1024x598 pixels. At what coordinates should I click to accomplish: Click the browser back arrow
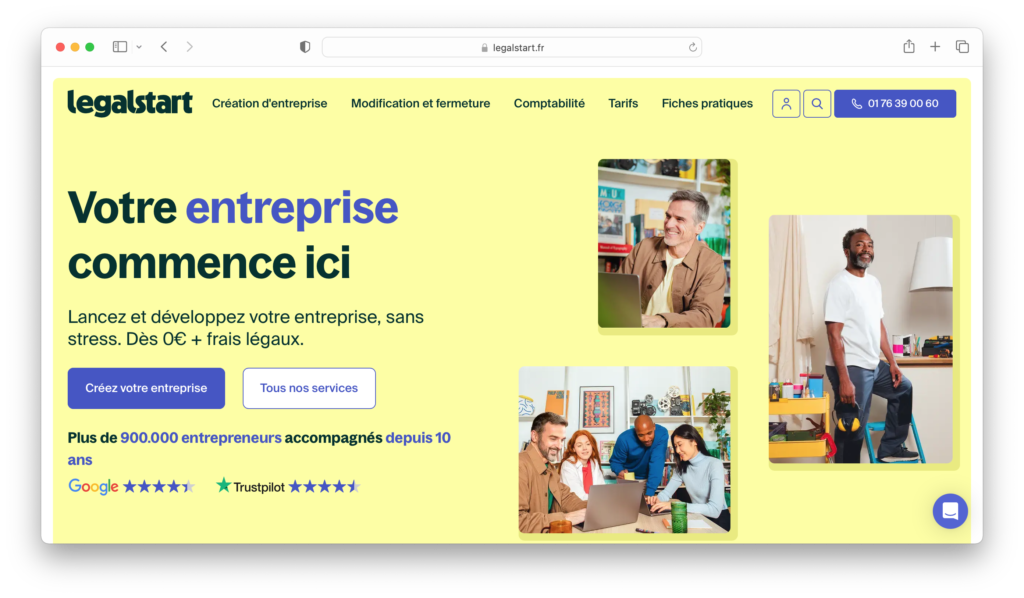(x=163, y=46)
